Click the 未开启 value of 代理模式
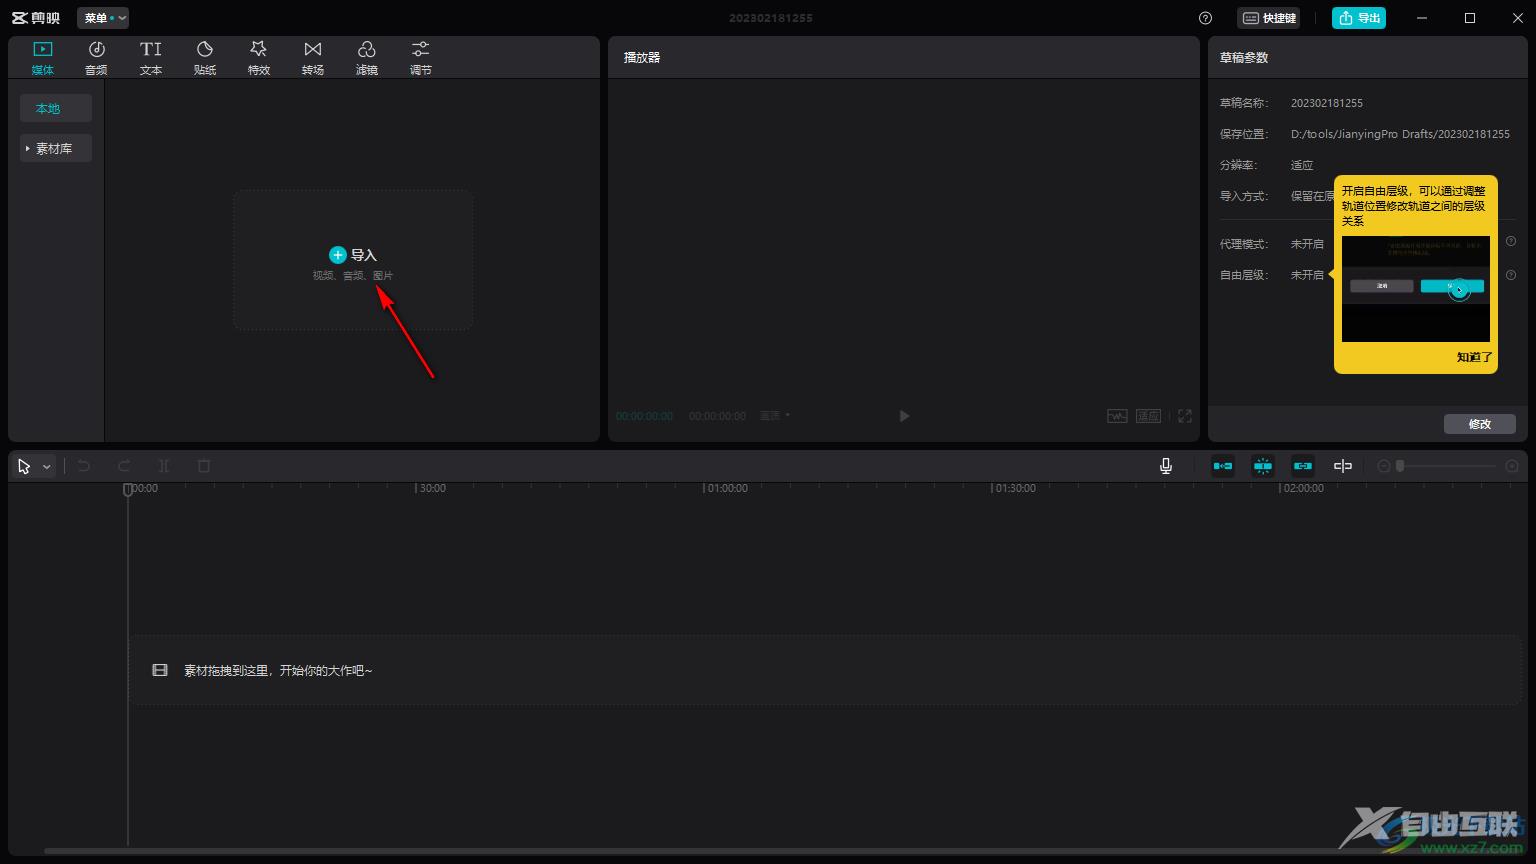1536x864 pixels. coord(1307,244)
